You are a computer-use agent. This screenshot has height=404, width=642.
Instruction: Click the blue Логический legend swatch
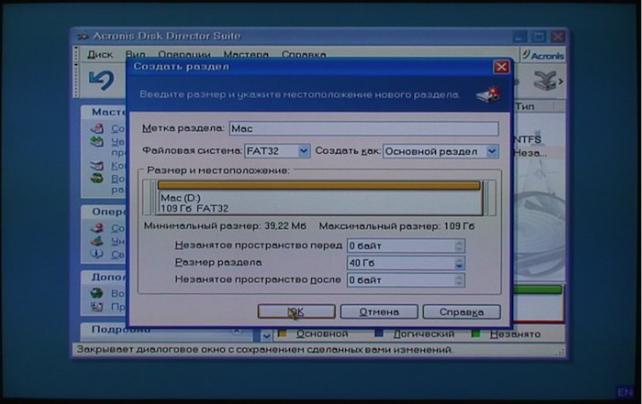point(379,334)
